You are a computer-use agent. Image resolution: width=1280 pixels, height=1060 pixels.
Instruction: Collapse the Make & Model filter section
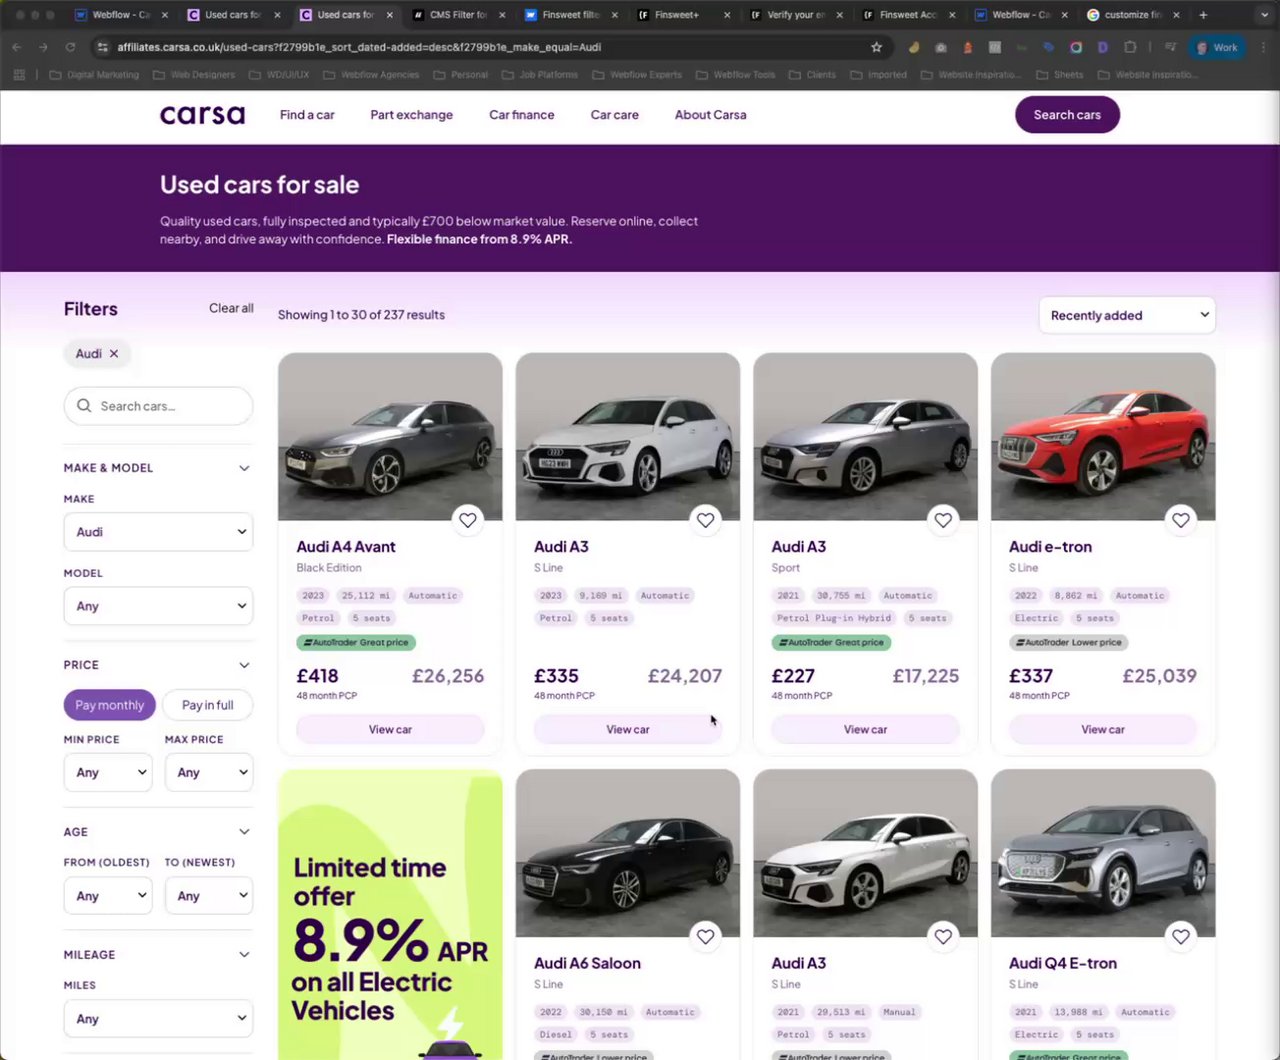[x=244, y=468]
